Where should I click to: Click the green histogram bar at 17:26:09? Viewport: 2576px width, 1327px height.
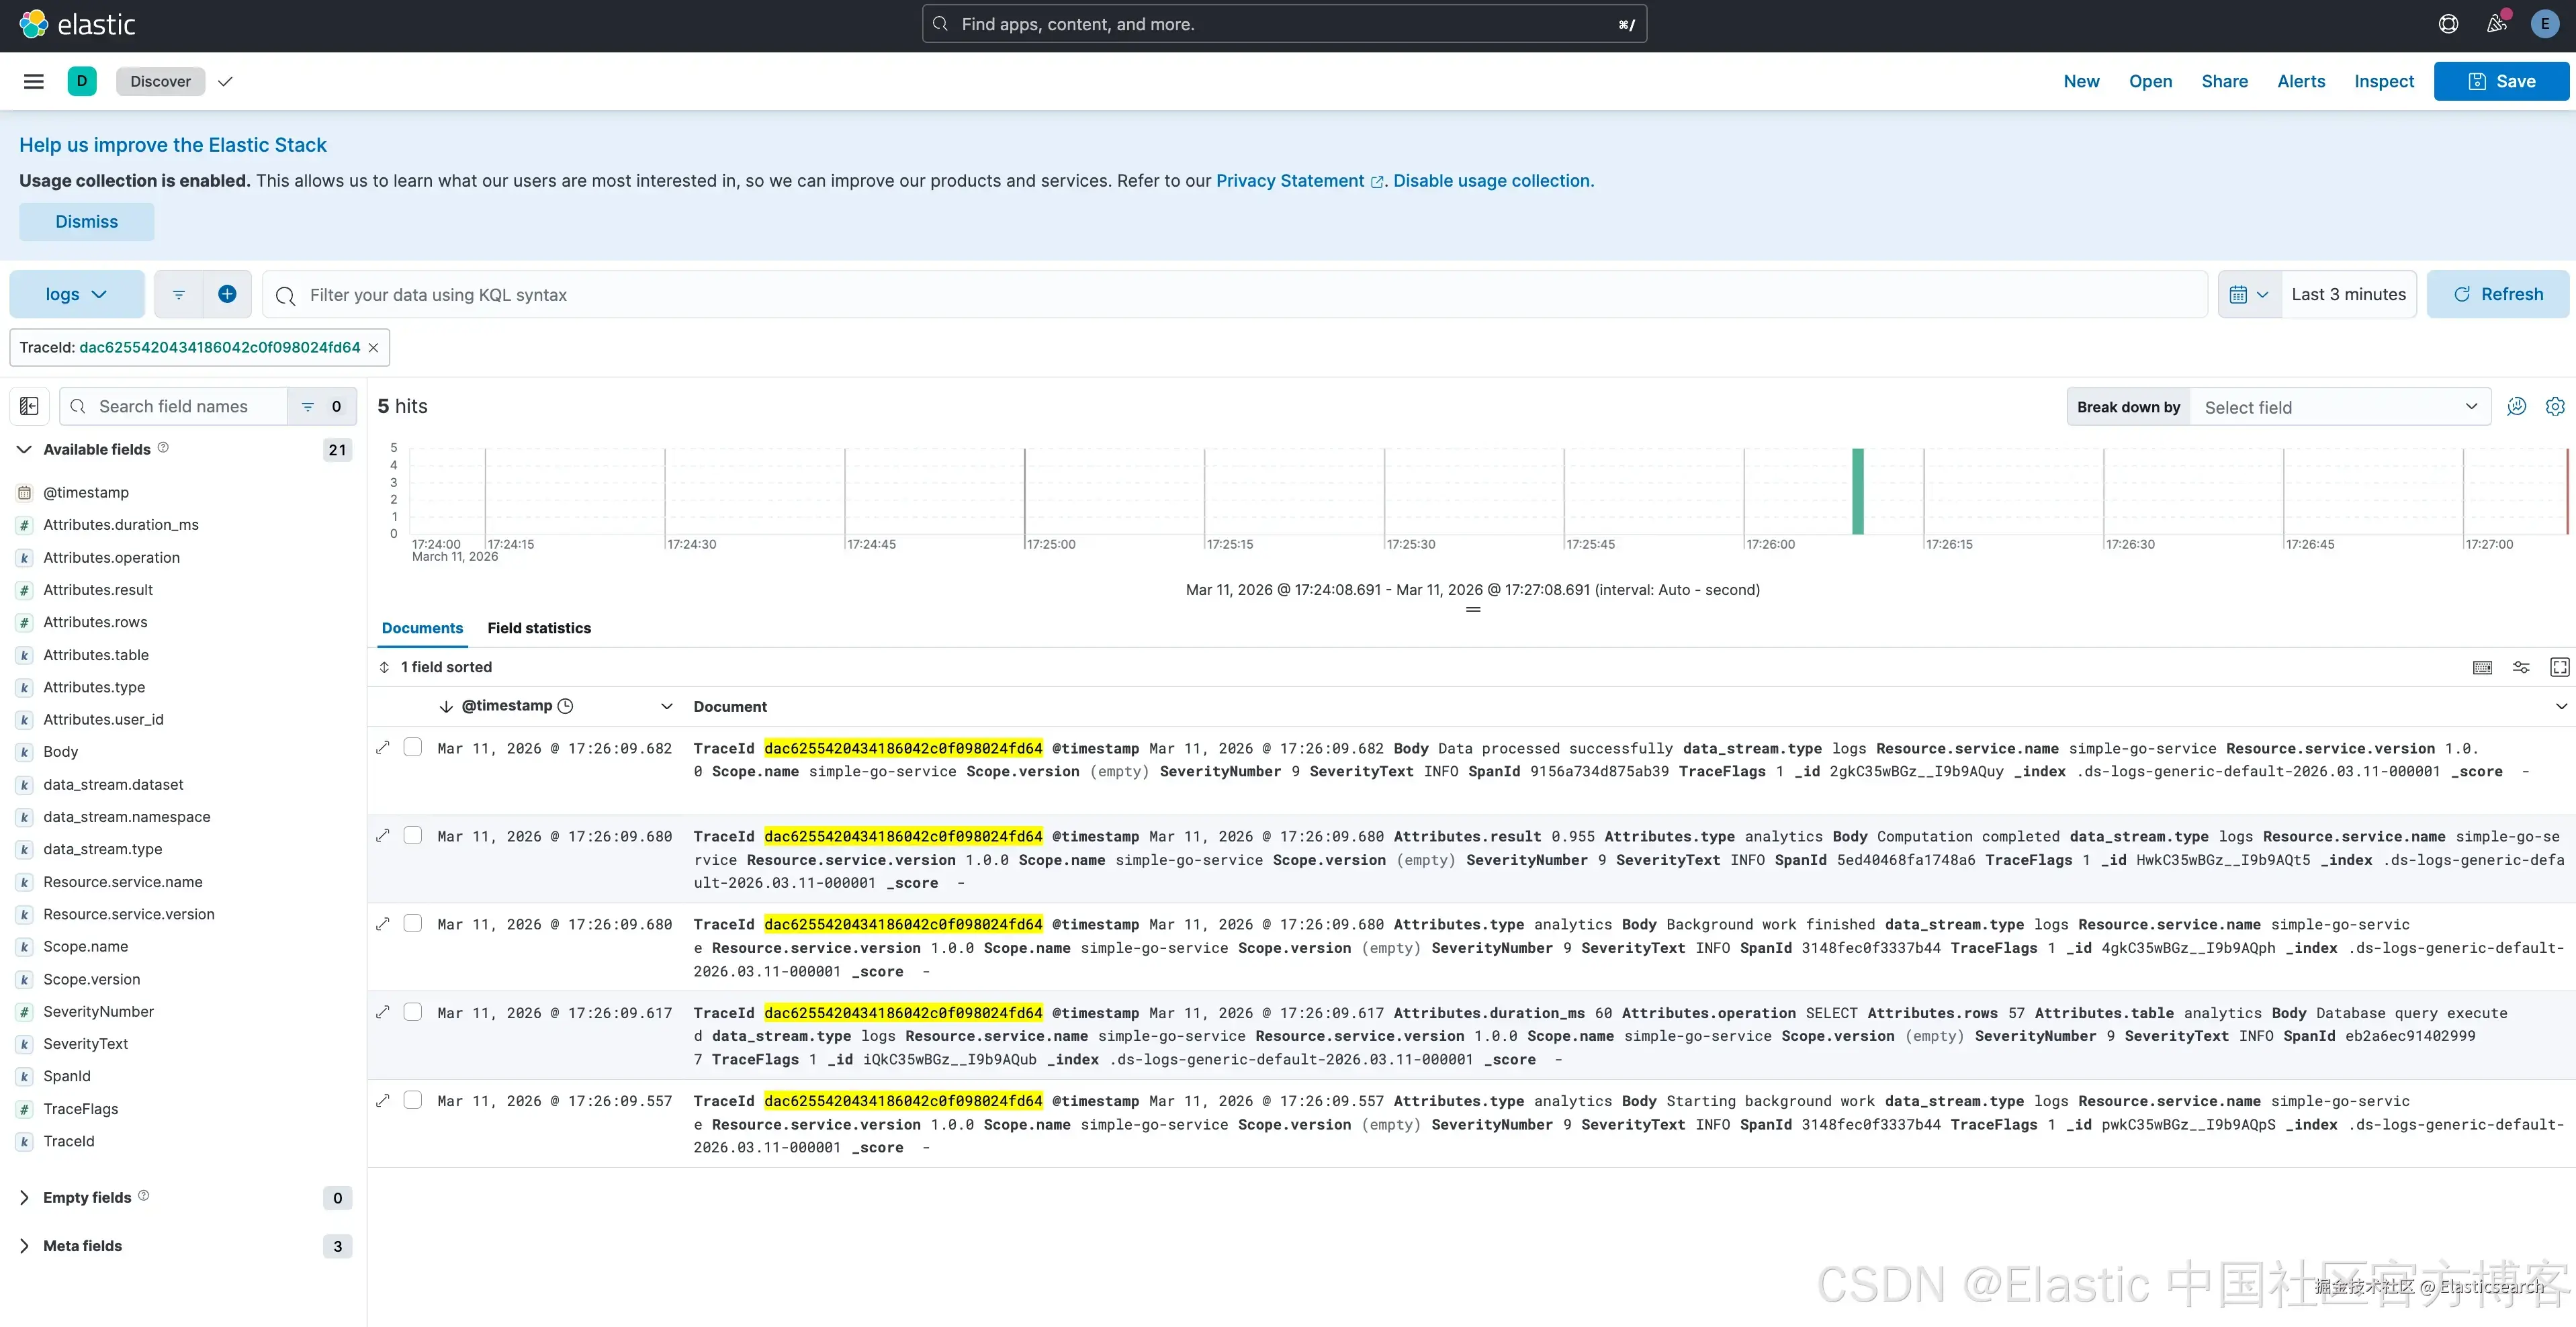coord(1857,492)
